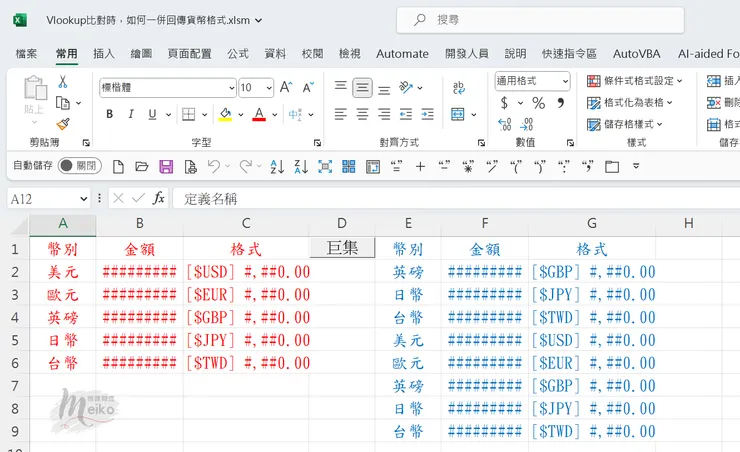Expand the Name Box dropdown

pyautogui.click(x=84, y=199)
